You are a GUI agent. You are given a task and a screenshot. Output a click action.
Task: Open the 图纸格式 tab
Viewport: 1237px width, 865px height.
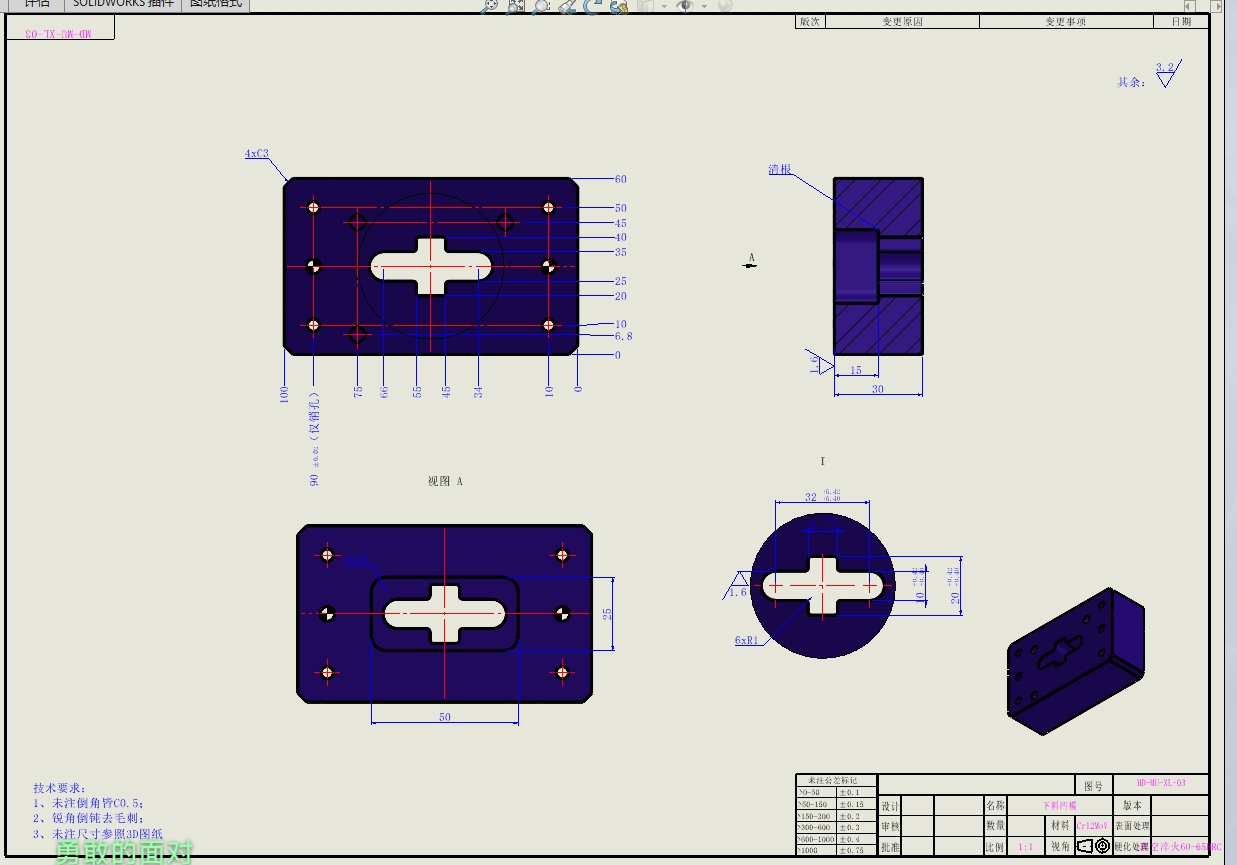click(x=216, y=4)
